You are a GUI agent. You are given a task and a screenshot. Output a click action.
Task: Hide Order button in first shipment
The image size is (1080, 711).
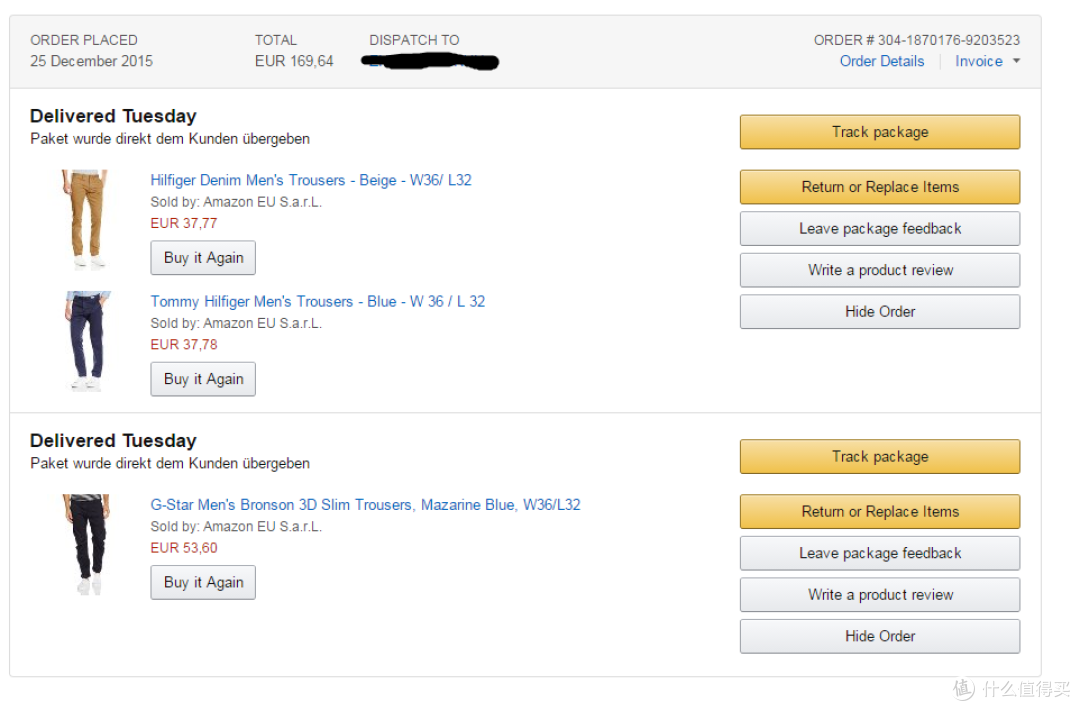pos(880,311)
